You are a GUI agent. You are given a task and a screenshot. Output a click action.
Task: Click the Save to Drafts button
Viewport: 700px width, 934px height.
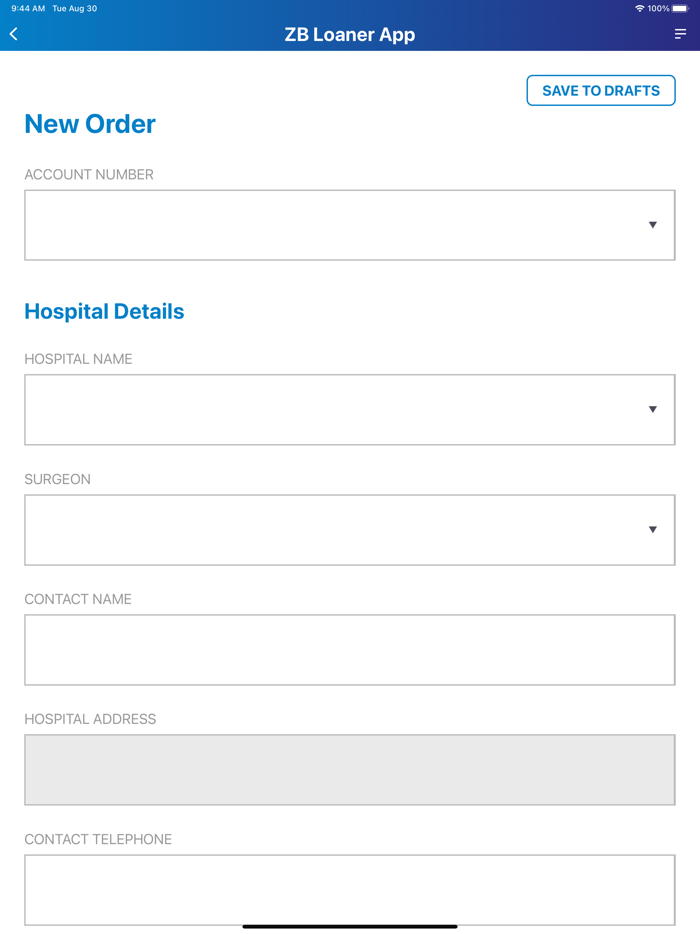coord(601,90)
